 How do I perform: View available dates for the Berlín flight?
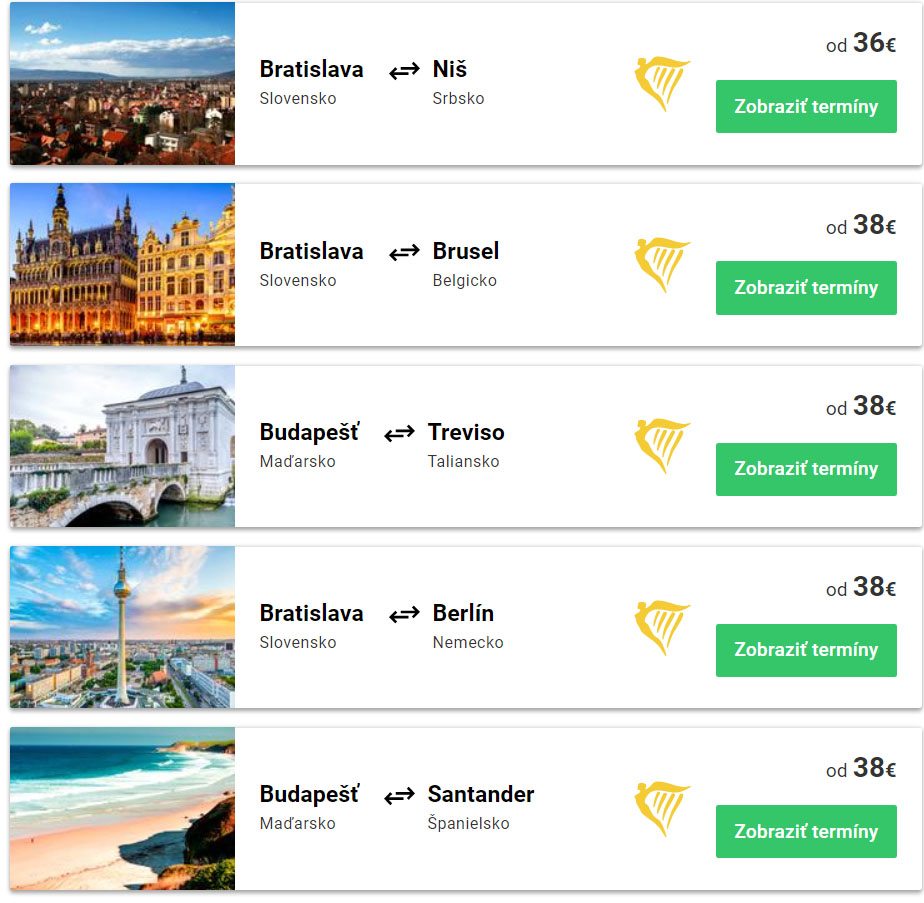tap(806, 650)
